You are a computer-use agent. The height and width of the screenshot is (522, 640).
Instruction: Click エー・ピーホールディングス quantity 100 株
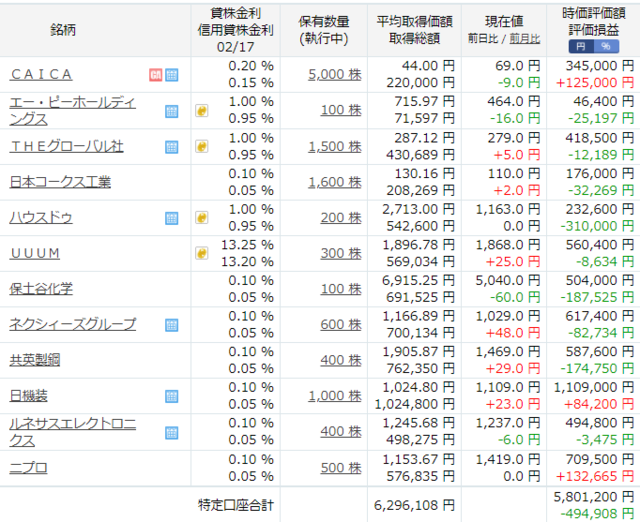[x=341, y=110]
